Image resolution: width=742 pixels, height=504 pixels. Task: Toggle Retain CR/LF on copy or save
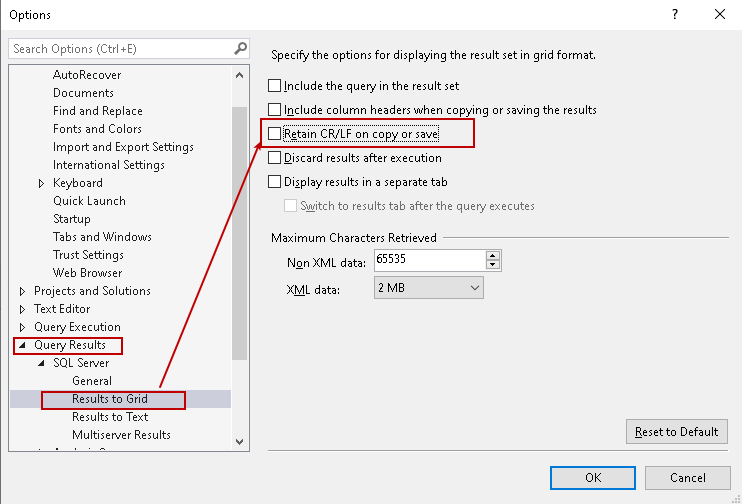pos(275,133)
